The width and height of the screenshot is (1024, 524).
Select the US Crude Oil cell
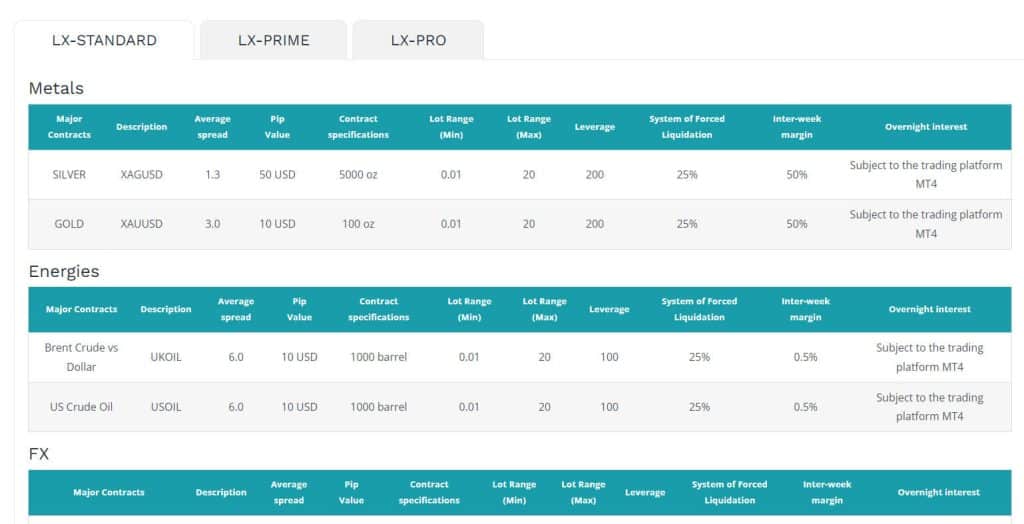point(81,406)
